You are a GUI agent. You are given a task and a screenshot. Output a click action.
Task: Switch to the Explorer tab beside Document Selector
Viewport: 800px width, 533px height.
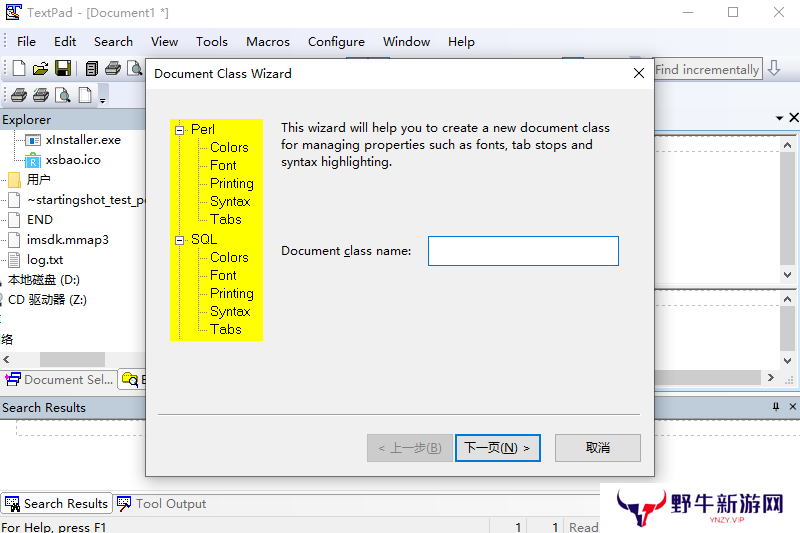(132, 380)
